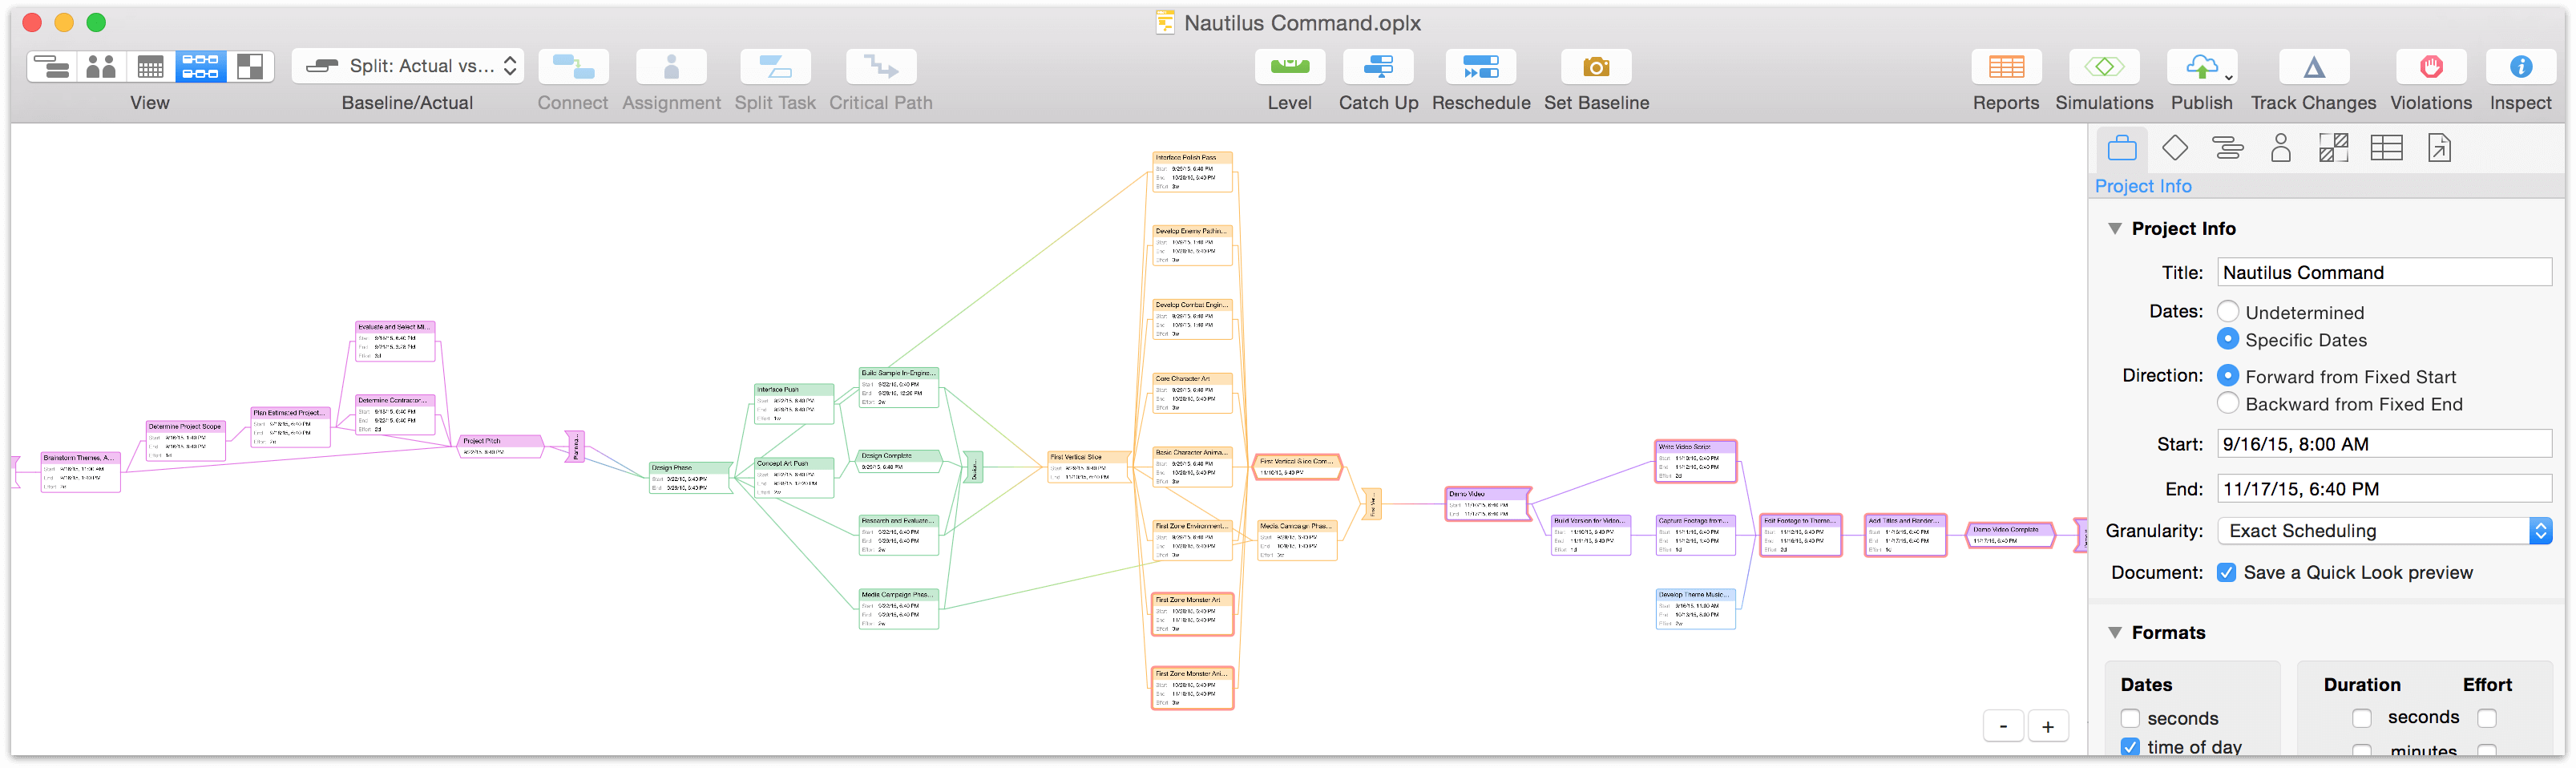2576x768 pixels.
Task: Click the Reschedule icon
Action: pos(1481,67)
